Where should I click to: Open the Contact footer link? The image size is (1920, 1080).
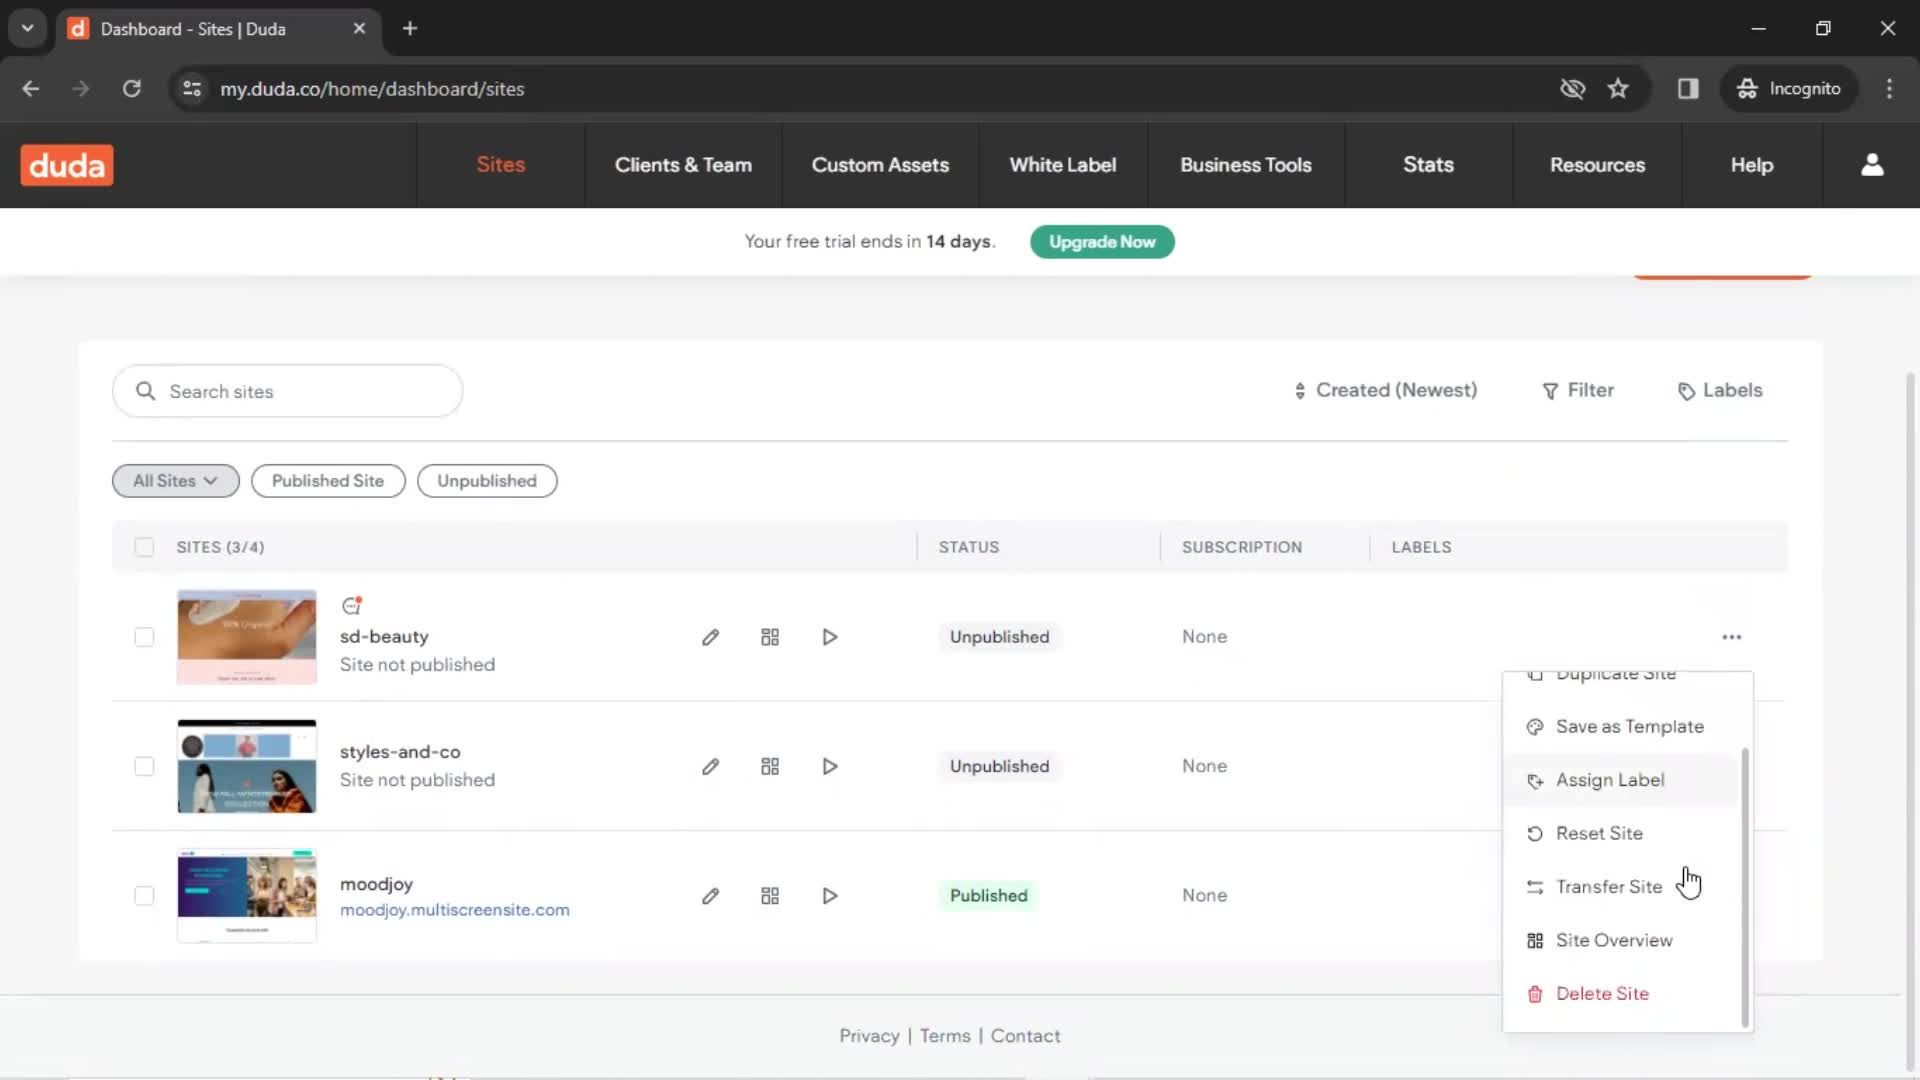[x=1025, y=1036]
